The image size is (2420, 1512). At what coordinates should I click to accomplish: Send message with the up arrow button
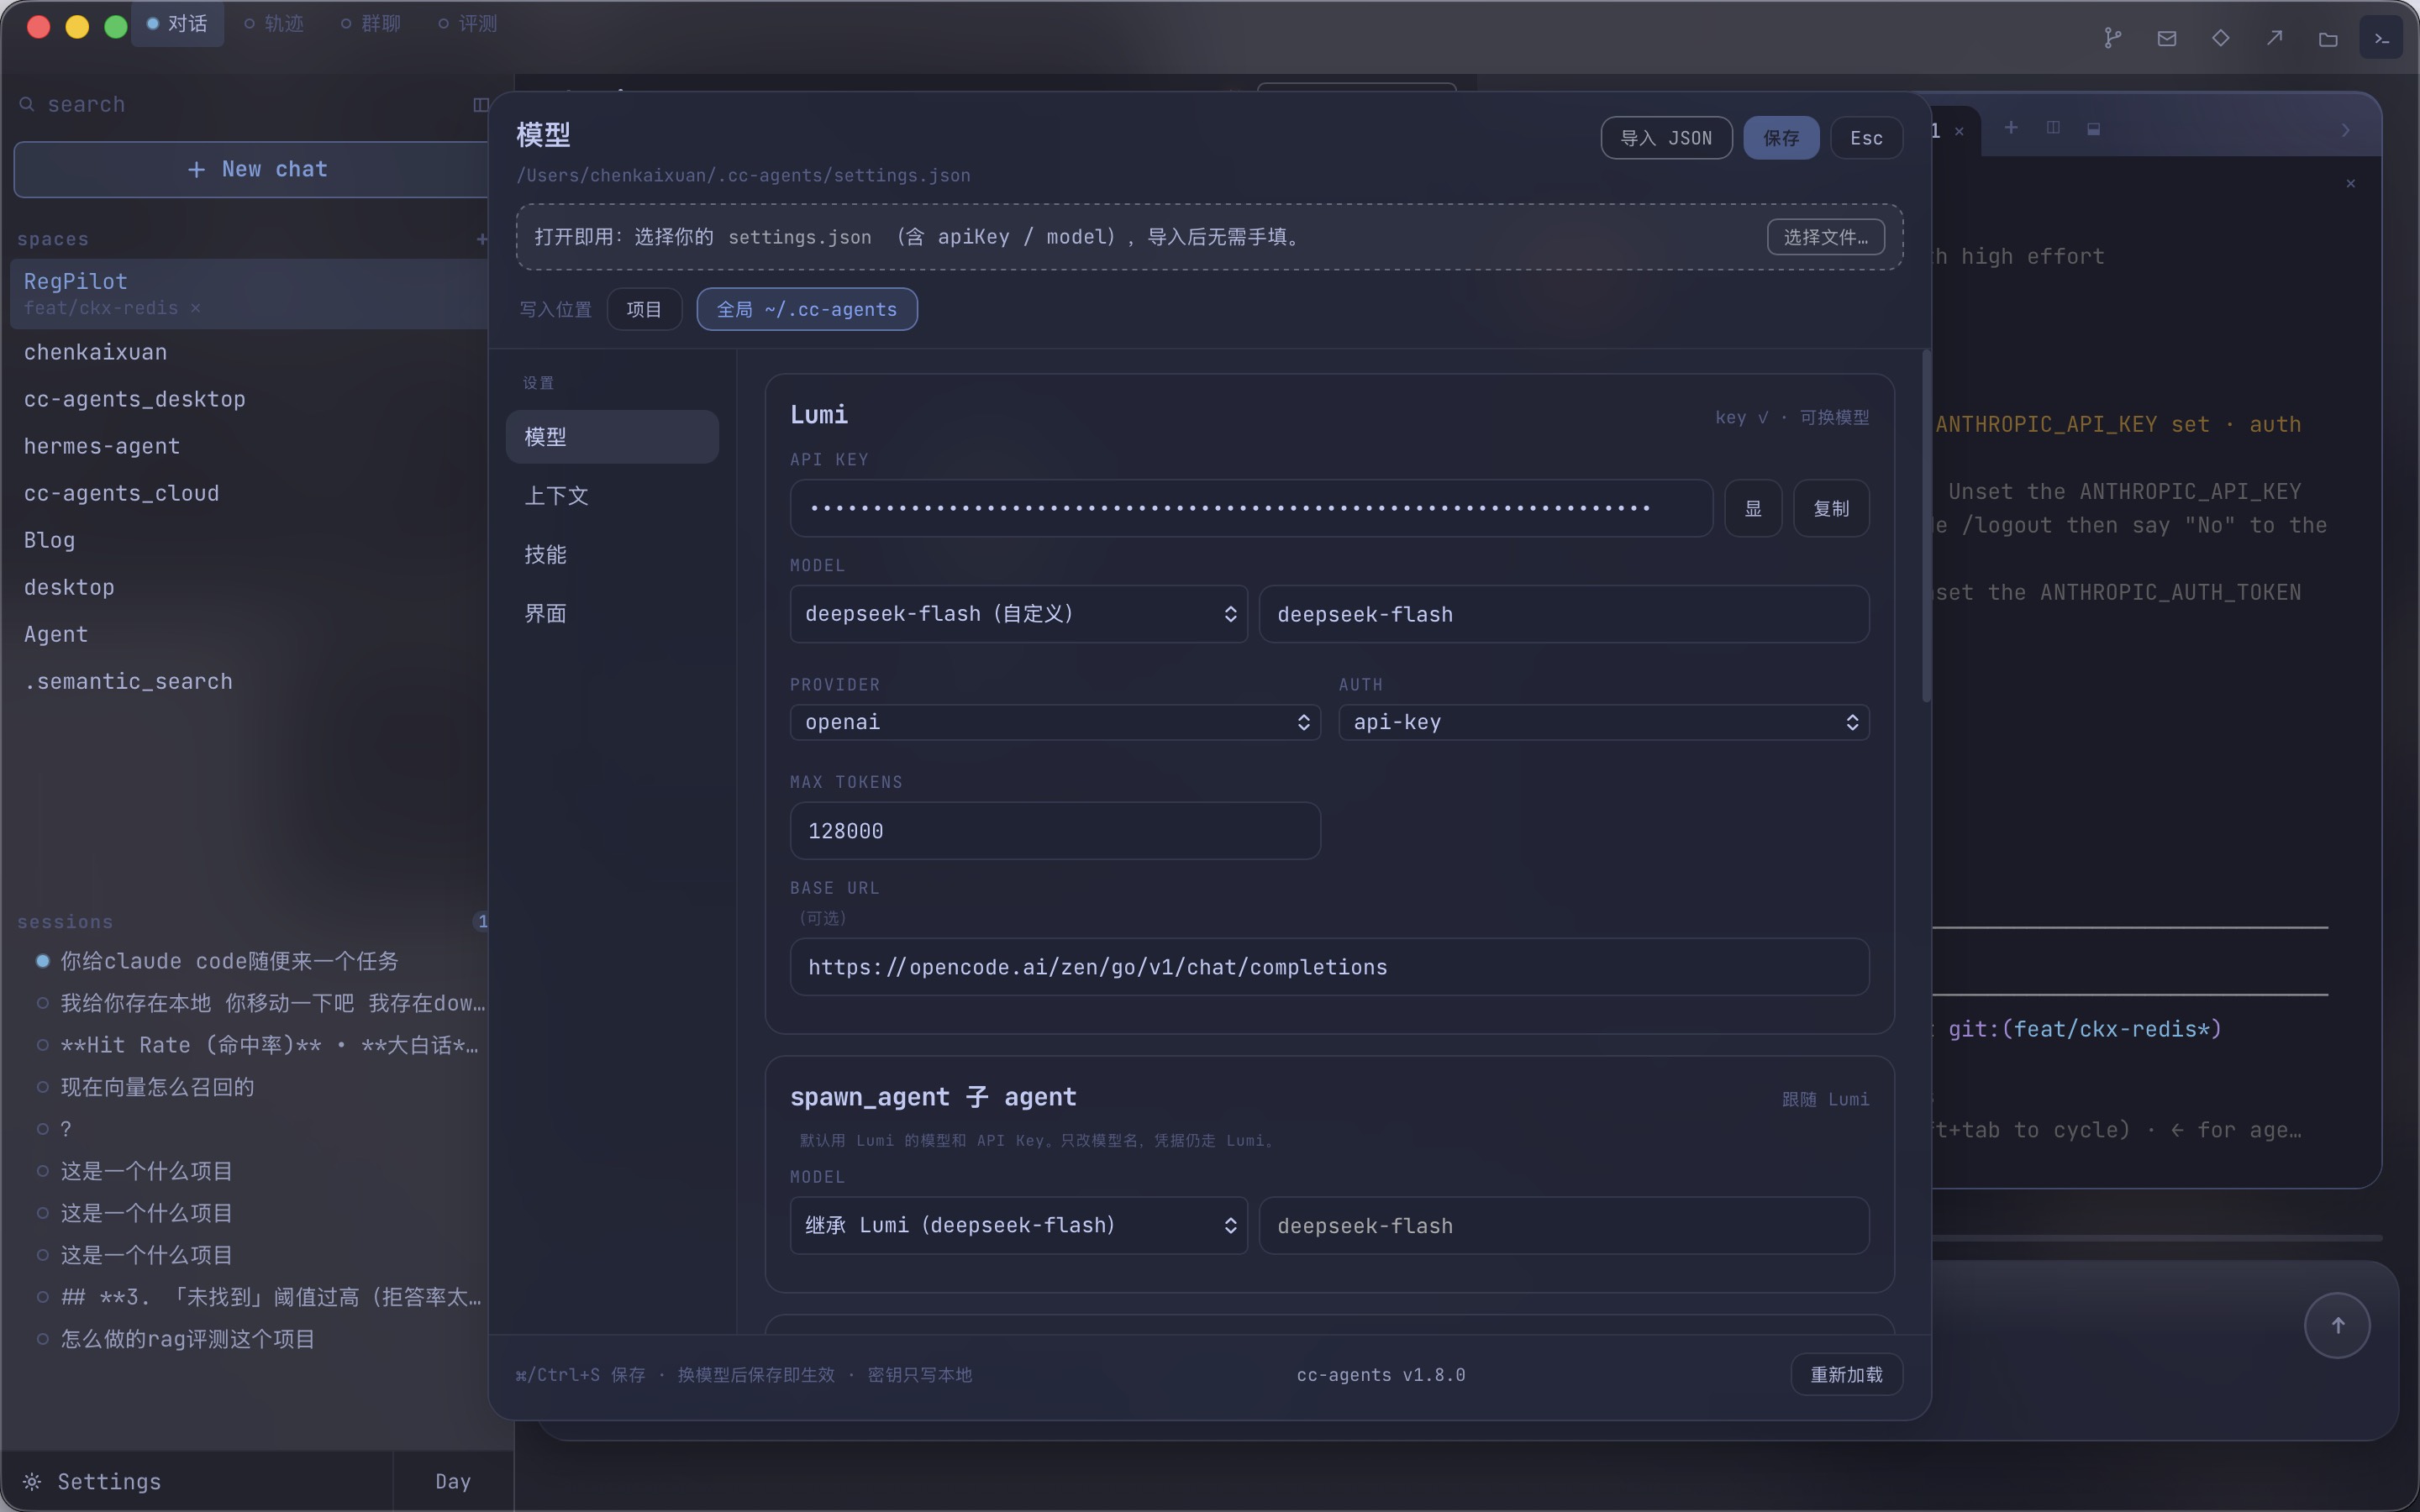[x=2337, y=1325]
